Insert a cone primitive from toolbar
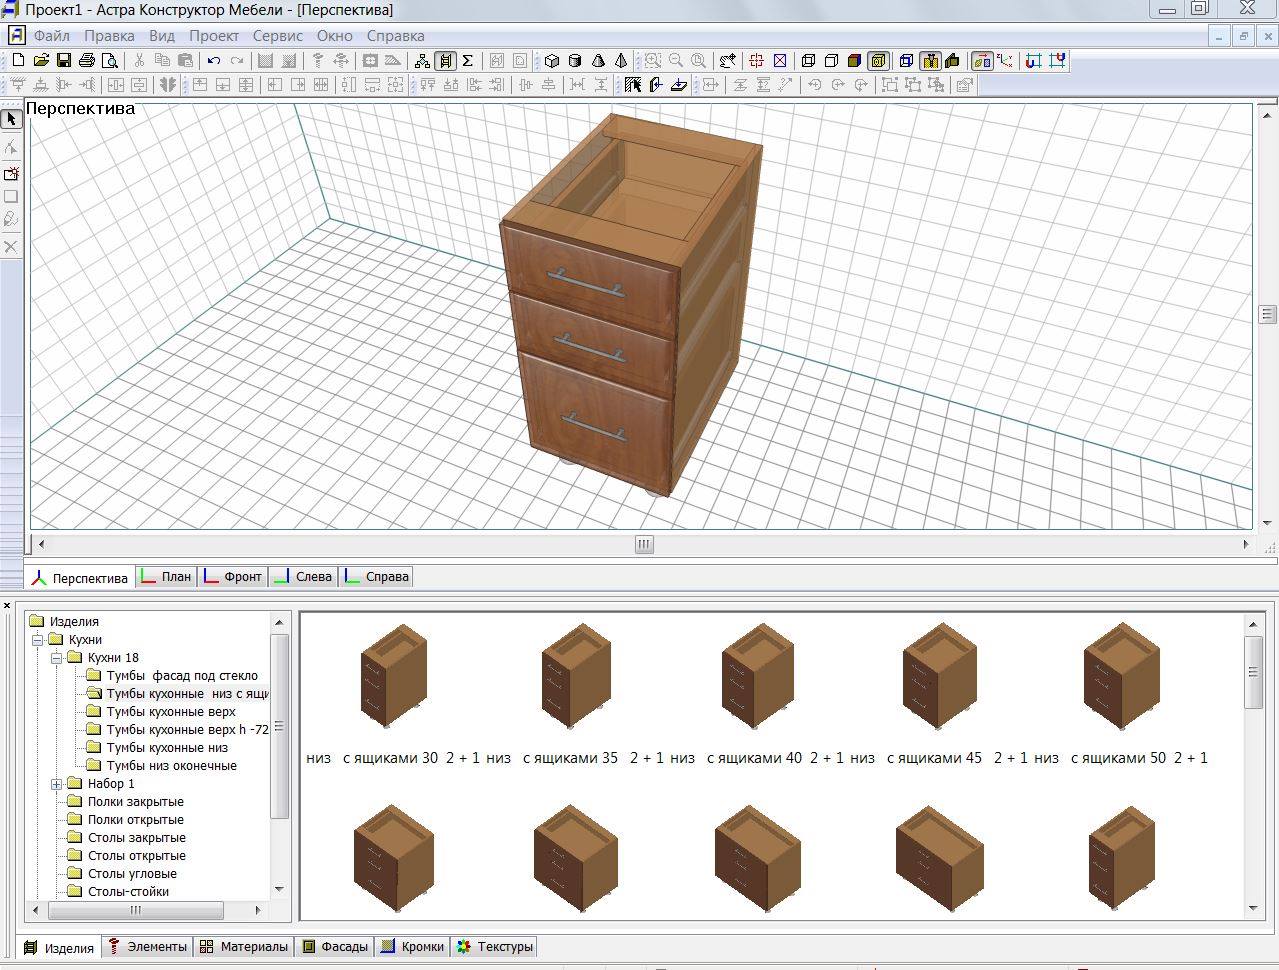The image size is (1279, 970). tap(598, 61)
